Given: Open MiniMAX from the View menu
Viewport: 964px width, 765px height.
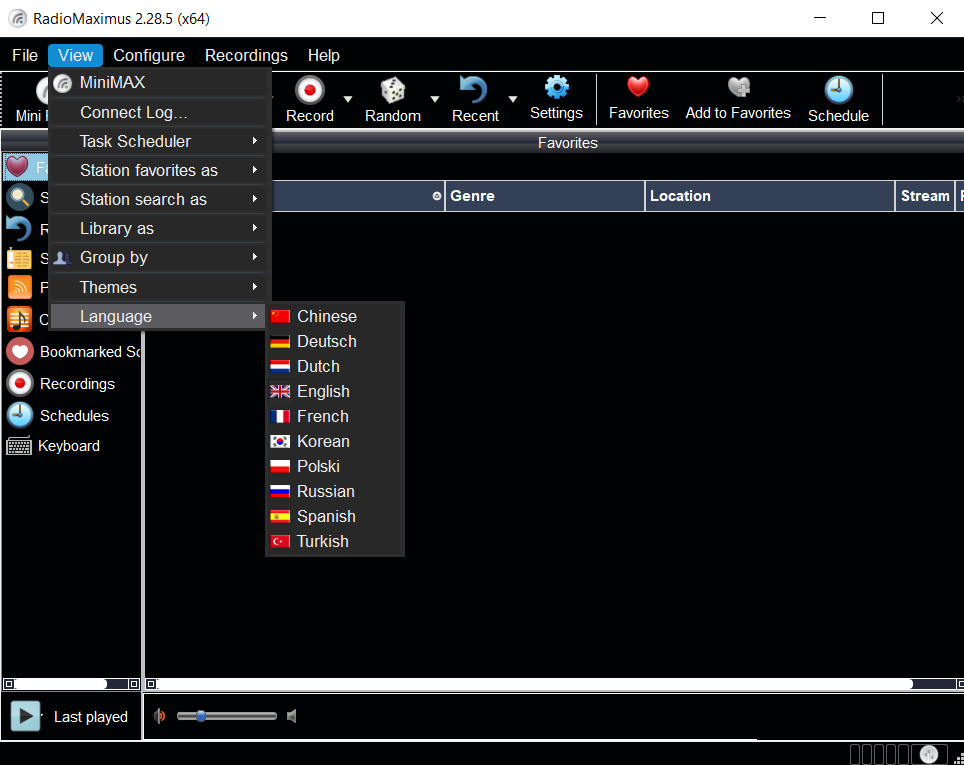Looking at the screenshot, I should tap(160, 82).
